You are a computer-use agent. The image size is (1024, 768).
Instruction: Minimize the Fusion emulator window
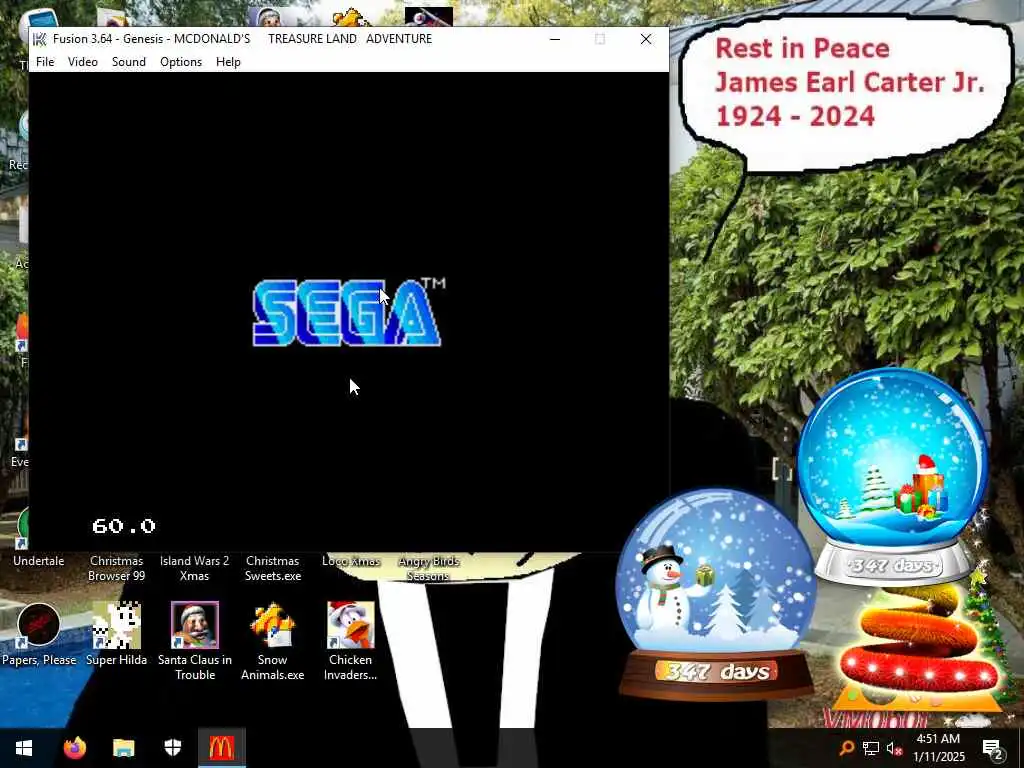(x=555, y=39)
